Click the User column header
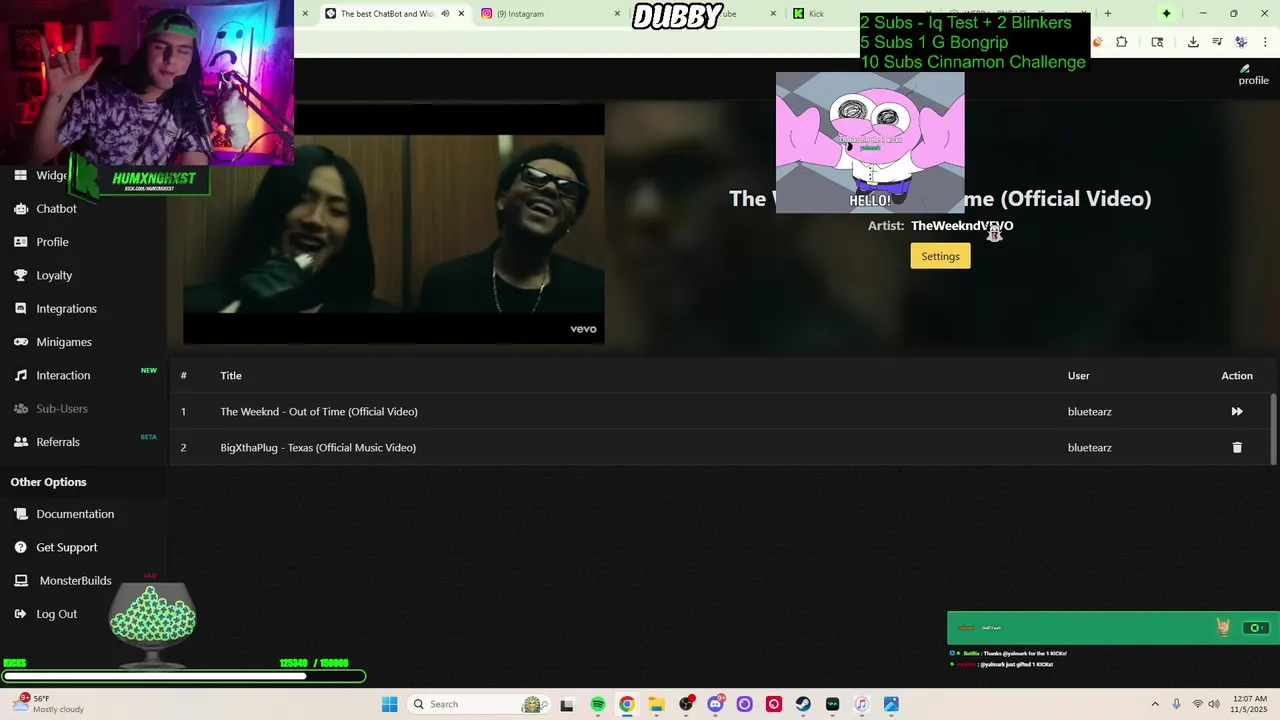The image size is (1280, 720). [x=1078, y=376]
